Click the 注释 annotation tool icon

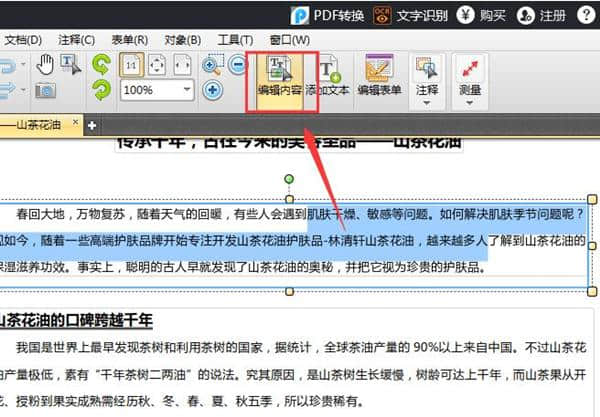tap(427, 69)
